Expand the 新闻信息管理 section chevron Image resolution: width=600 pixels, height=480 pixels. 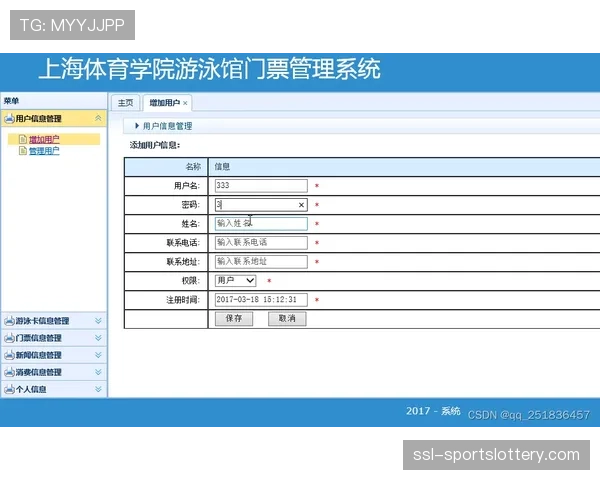pos(98,355)
